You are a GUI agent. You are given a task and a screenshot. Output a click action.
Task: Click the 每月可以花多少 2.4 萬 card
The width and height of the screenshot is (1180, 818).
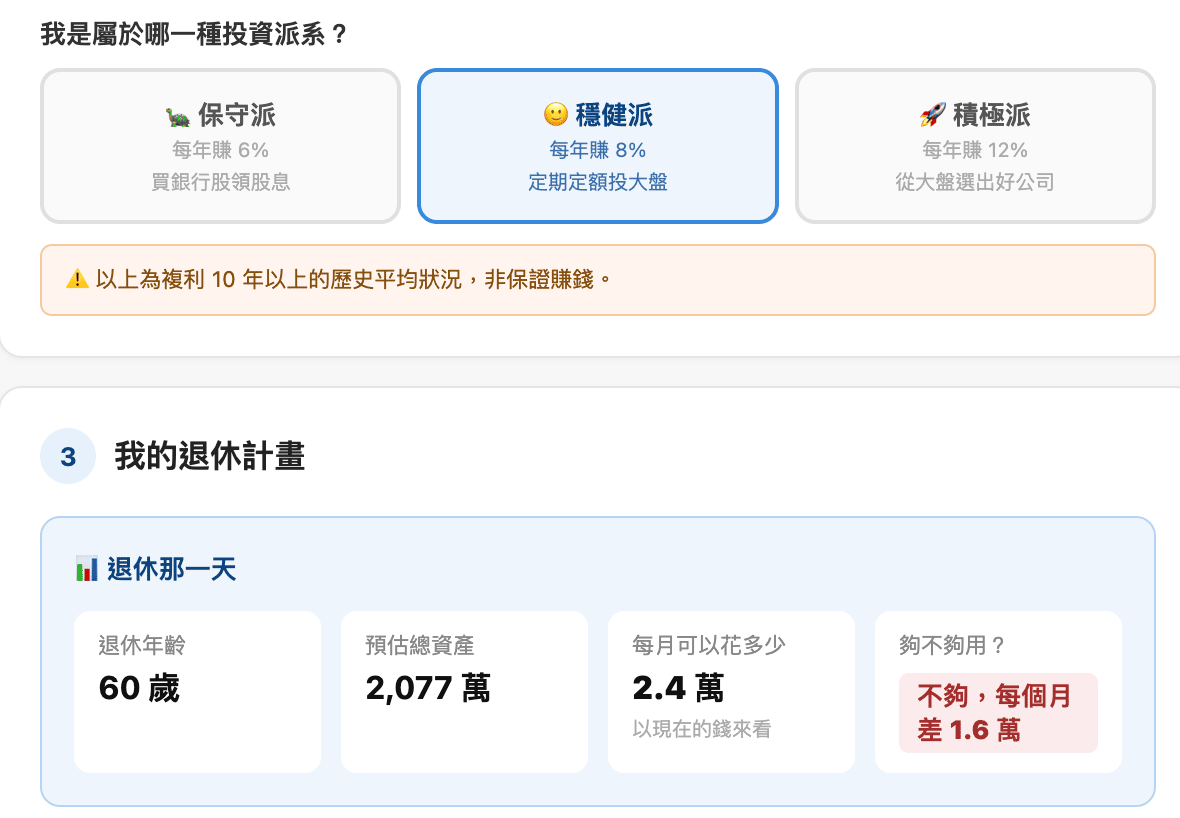coord(731,692)
